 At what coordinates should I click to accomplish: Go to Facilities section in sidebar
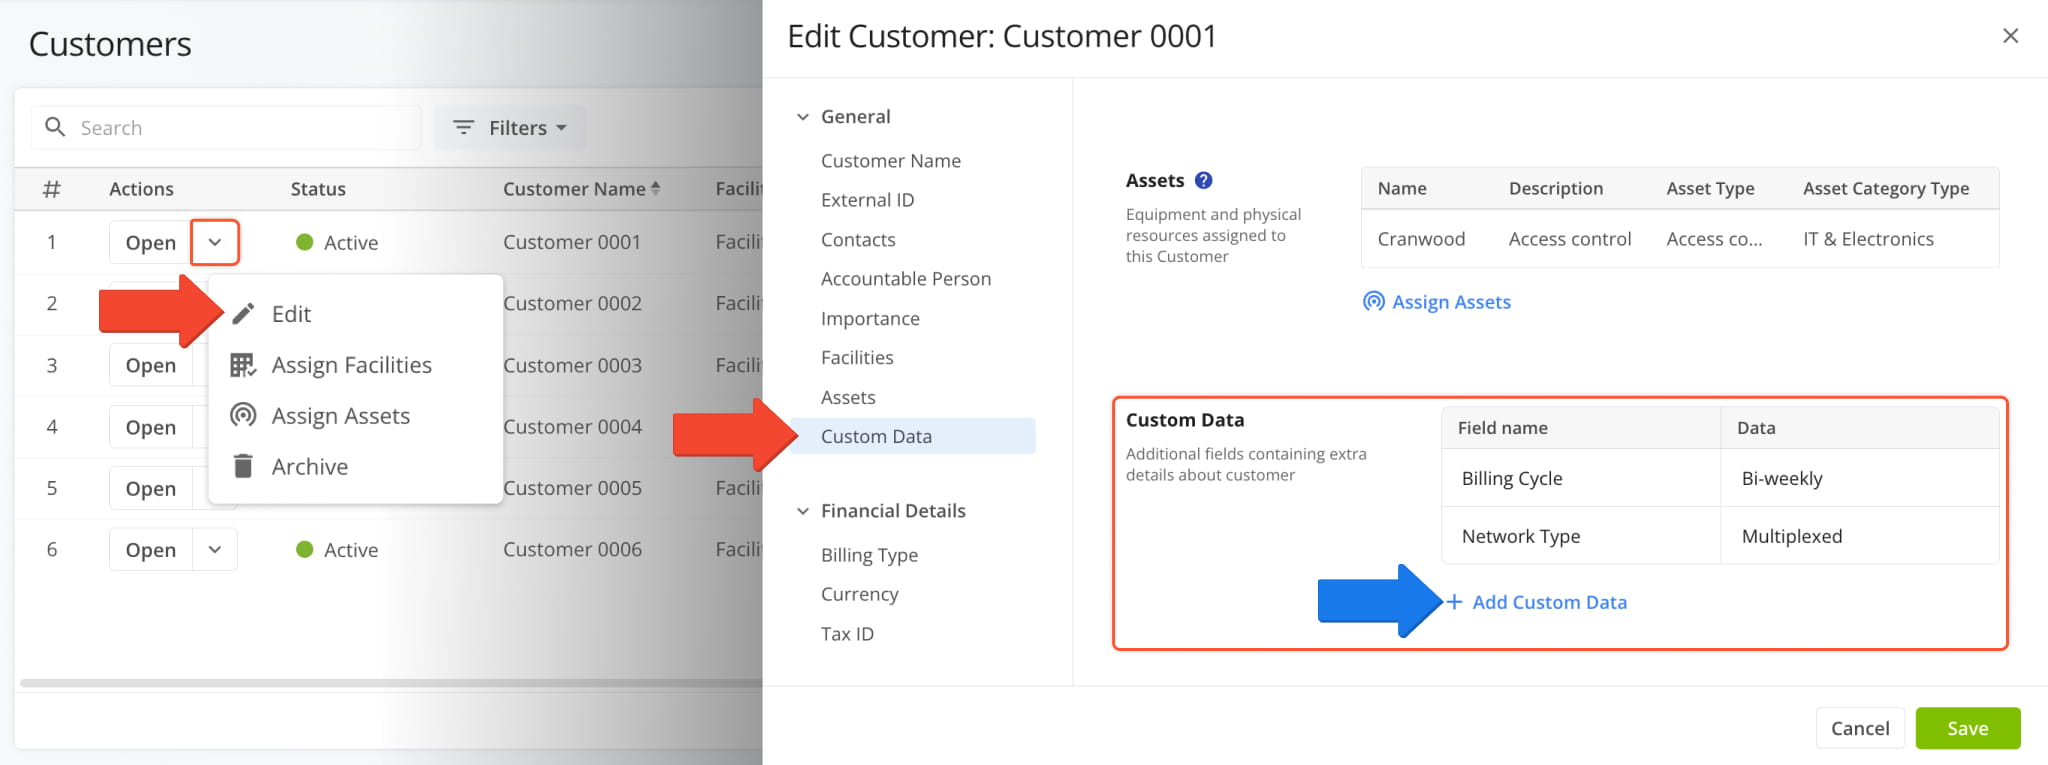857,358
